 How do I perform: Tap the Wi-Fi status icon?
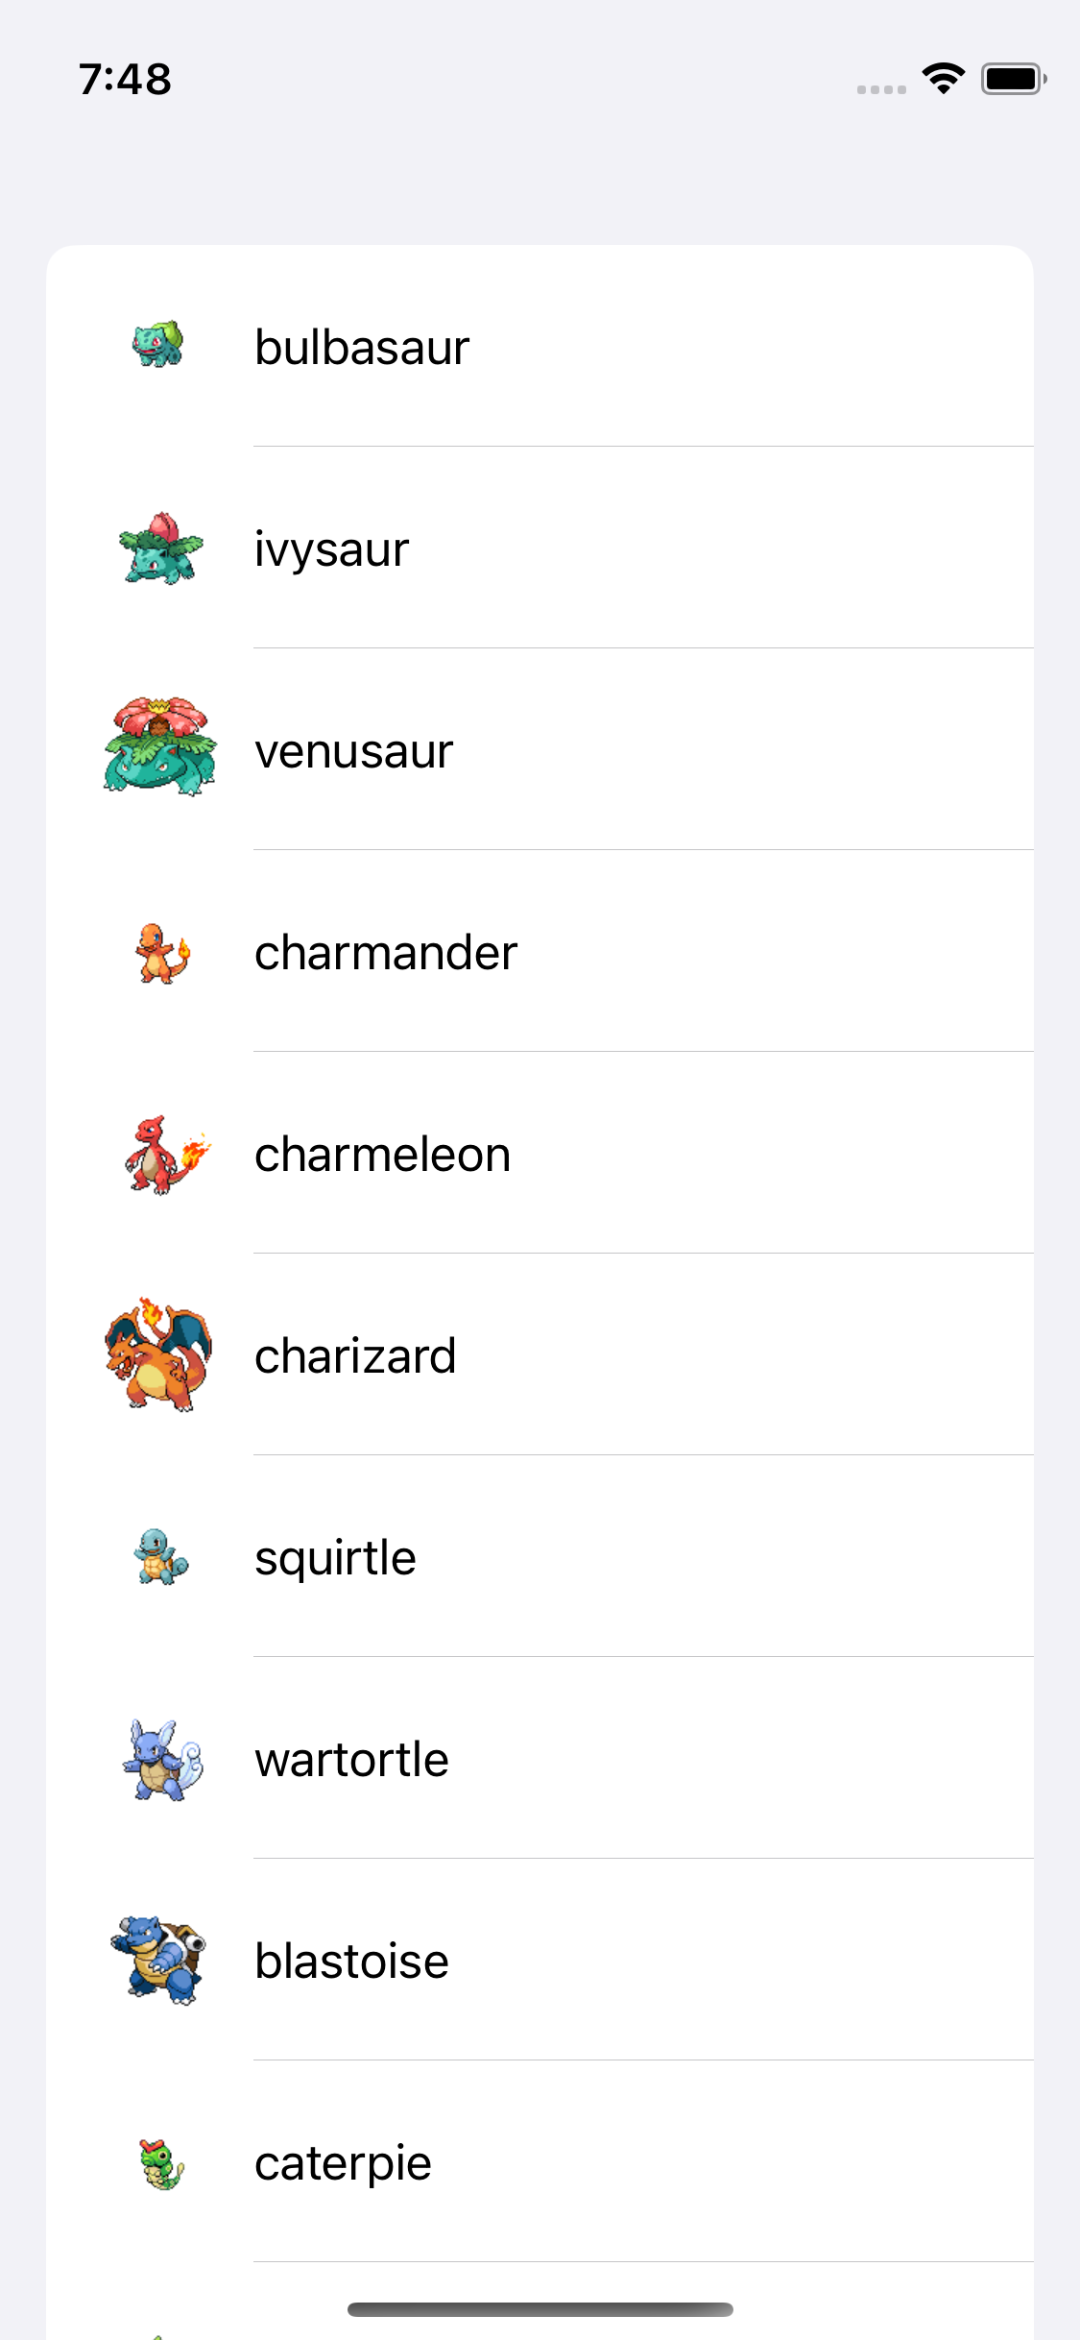pos(943,78)
